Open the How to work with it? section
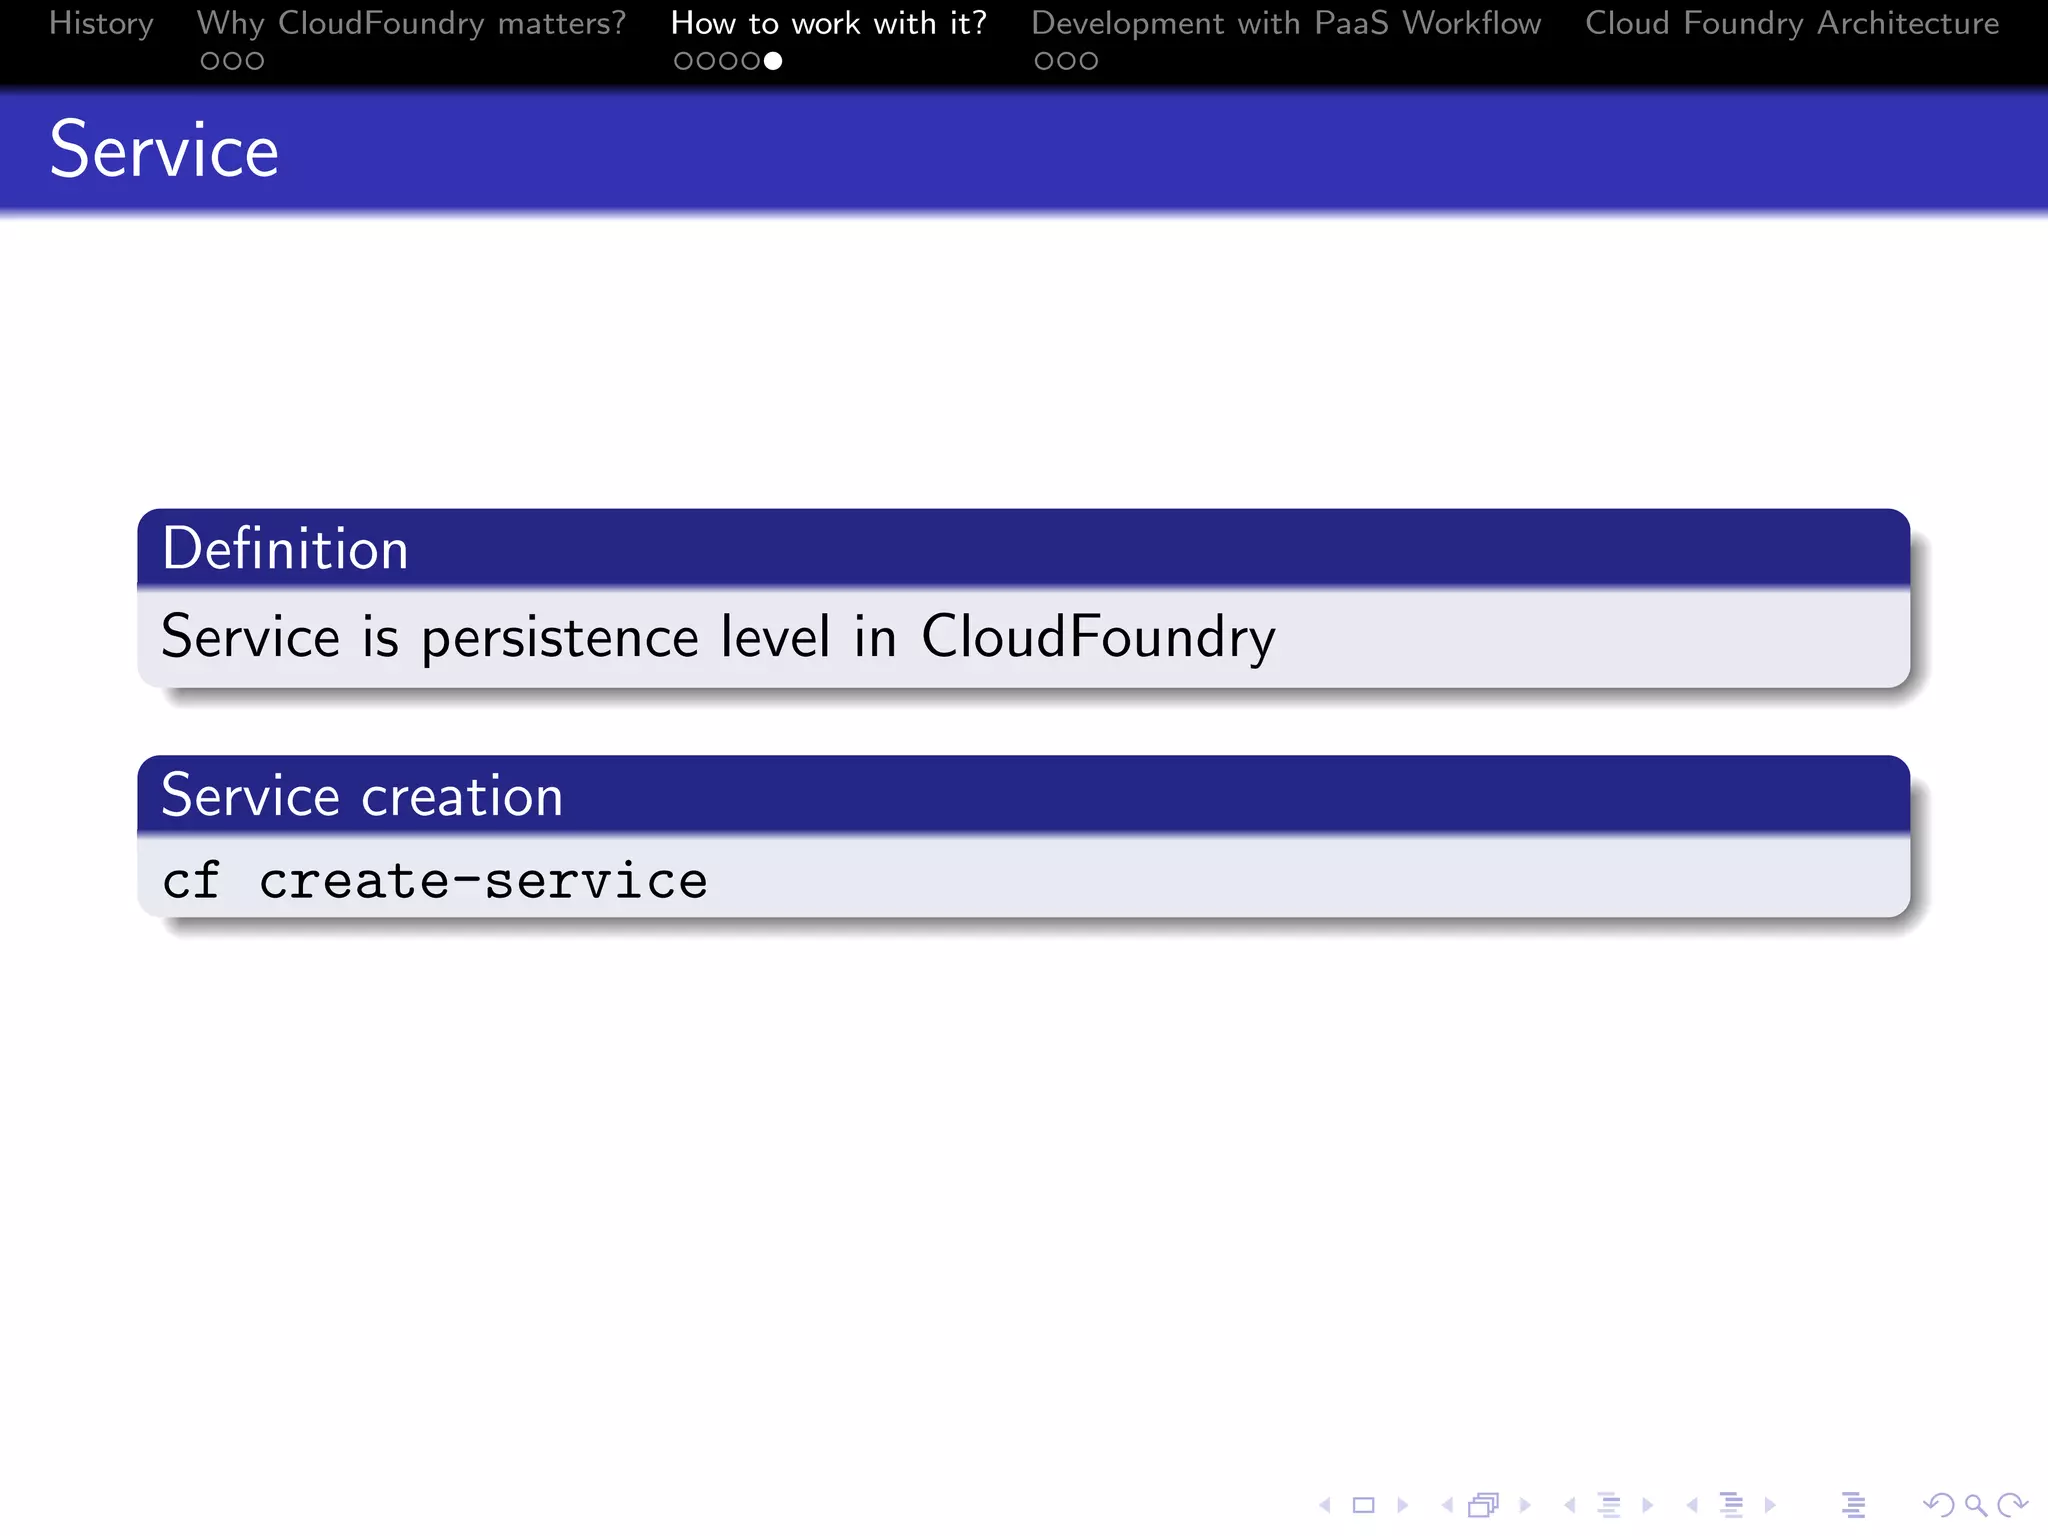Screen dimensions: 2048x1536 click(x=829, y=23)
